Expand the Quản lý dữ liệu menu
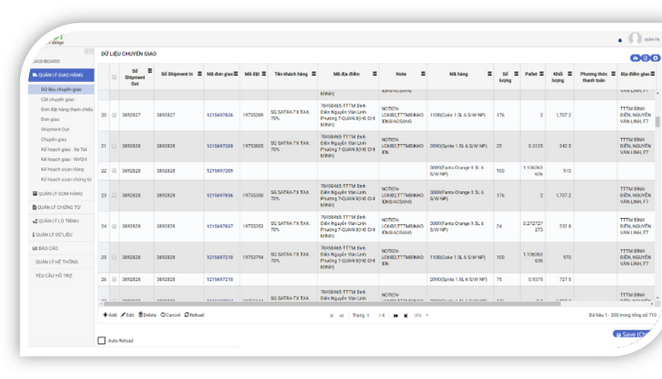This screenshot has height=379, width=662. click(x=61, y=235)
